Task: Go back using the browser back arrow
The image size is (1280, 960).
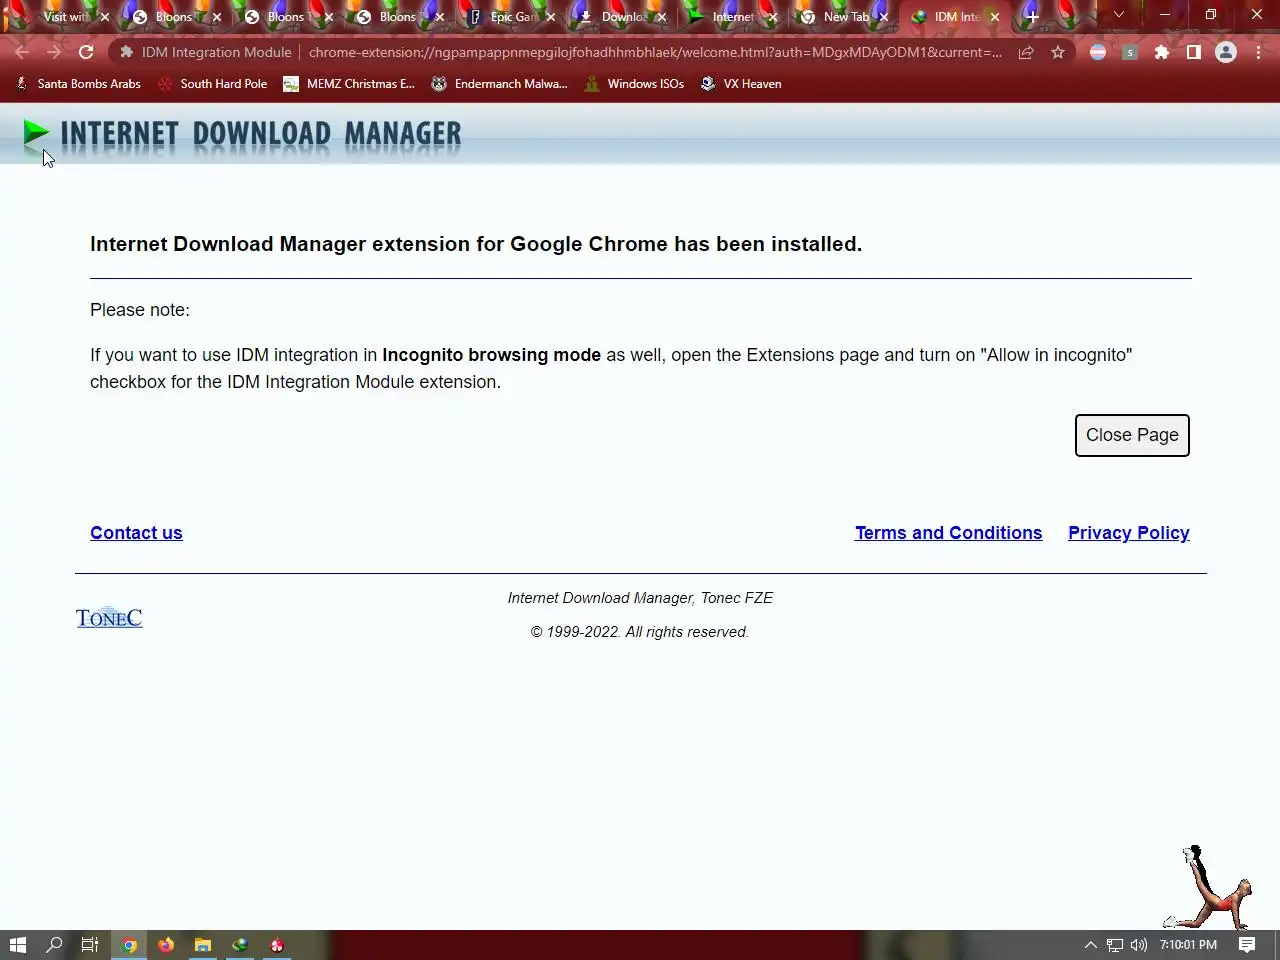Action: click(22, 52)
